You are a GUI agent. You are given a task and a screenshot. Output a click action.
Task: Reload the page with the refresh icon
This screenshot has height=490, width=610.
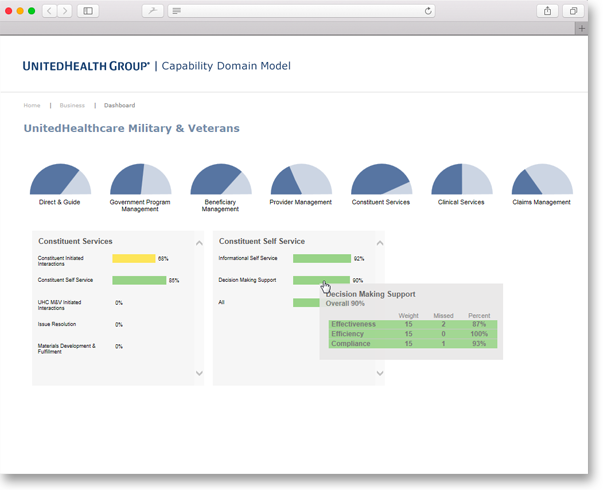(428, 11)
